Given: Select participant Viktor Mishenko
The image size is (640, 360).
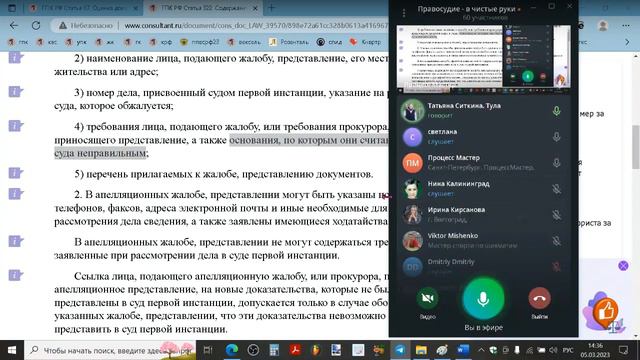Looking at the screenshot, I should pyautogui.click(x=483, y=241).
